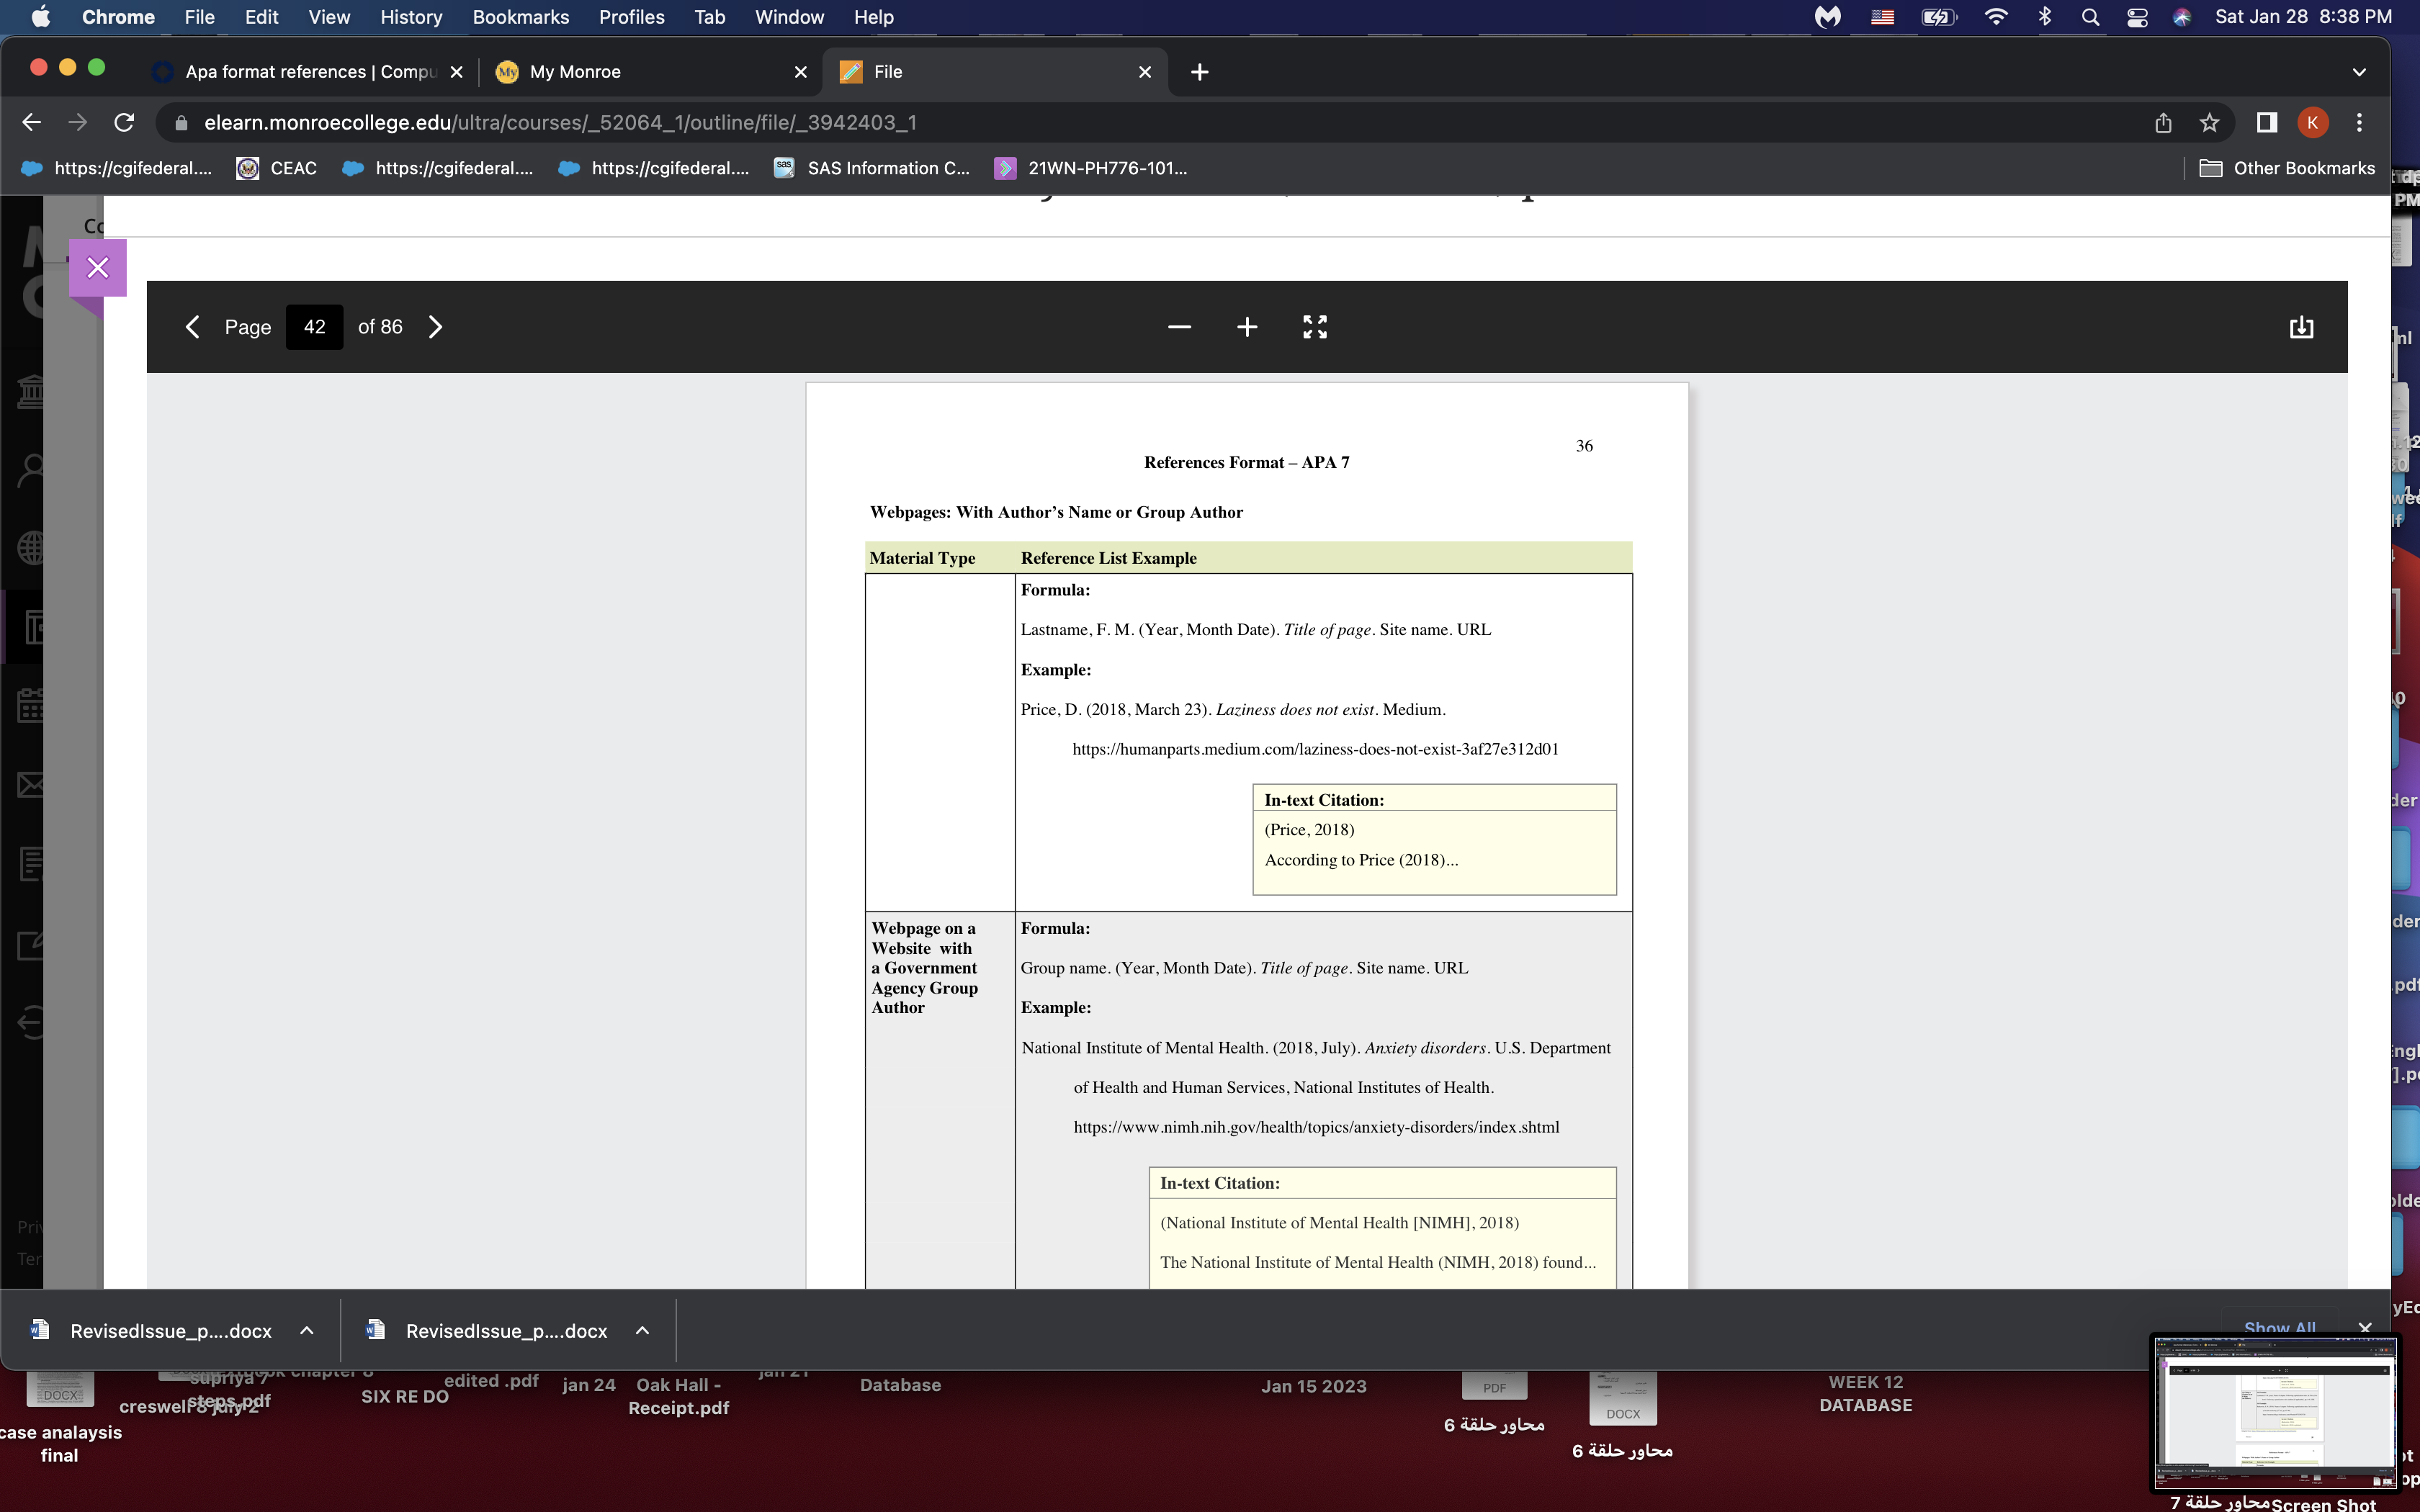
Task: Share this page from address bar
Action: pyautogui.click(x=2163, y=122)
